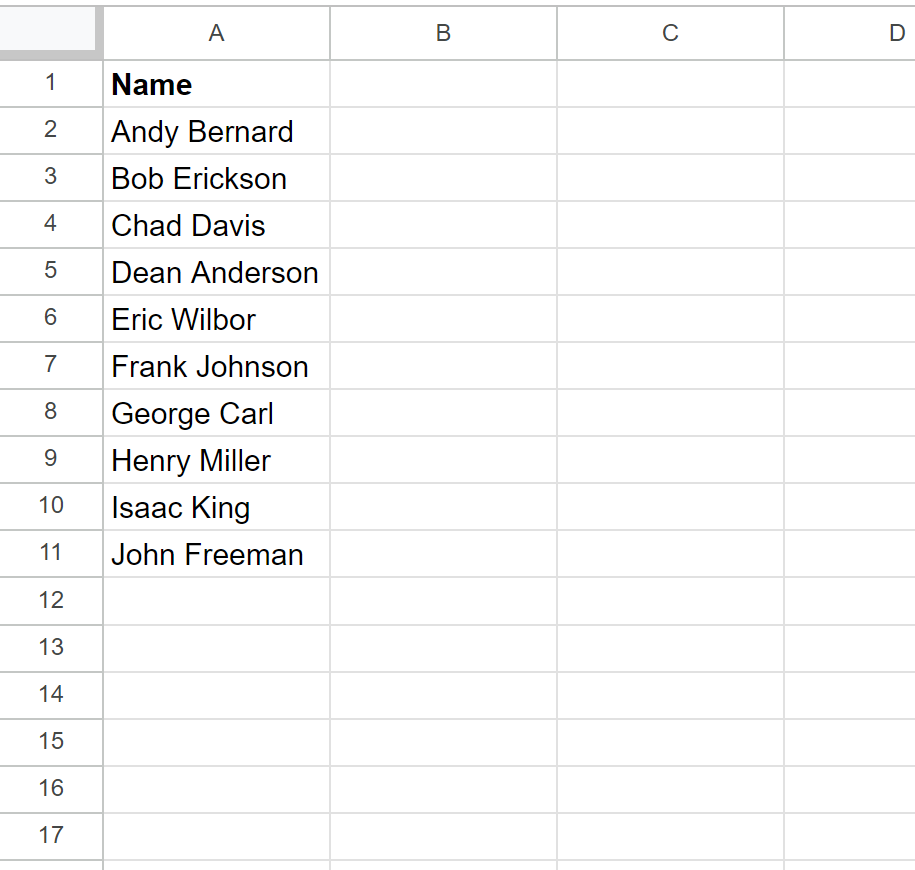Viewport: 915px width, 870px height.
Task: Select the Eric Wilbor cell
Action: point(216,319)
